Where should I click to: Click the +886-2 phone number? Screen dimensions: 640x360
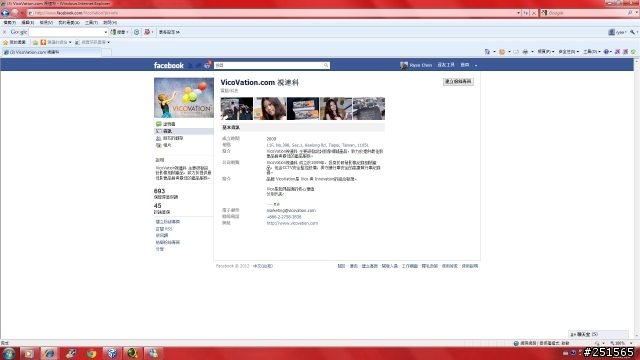(284, 217)
